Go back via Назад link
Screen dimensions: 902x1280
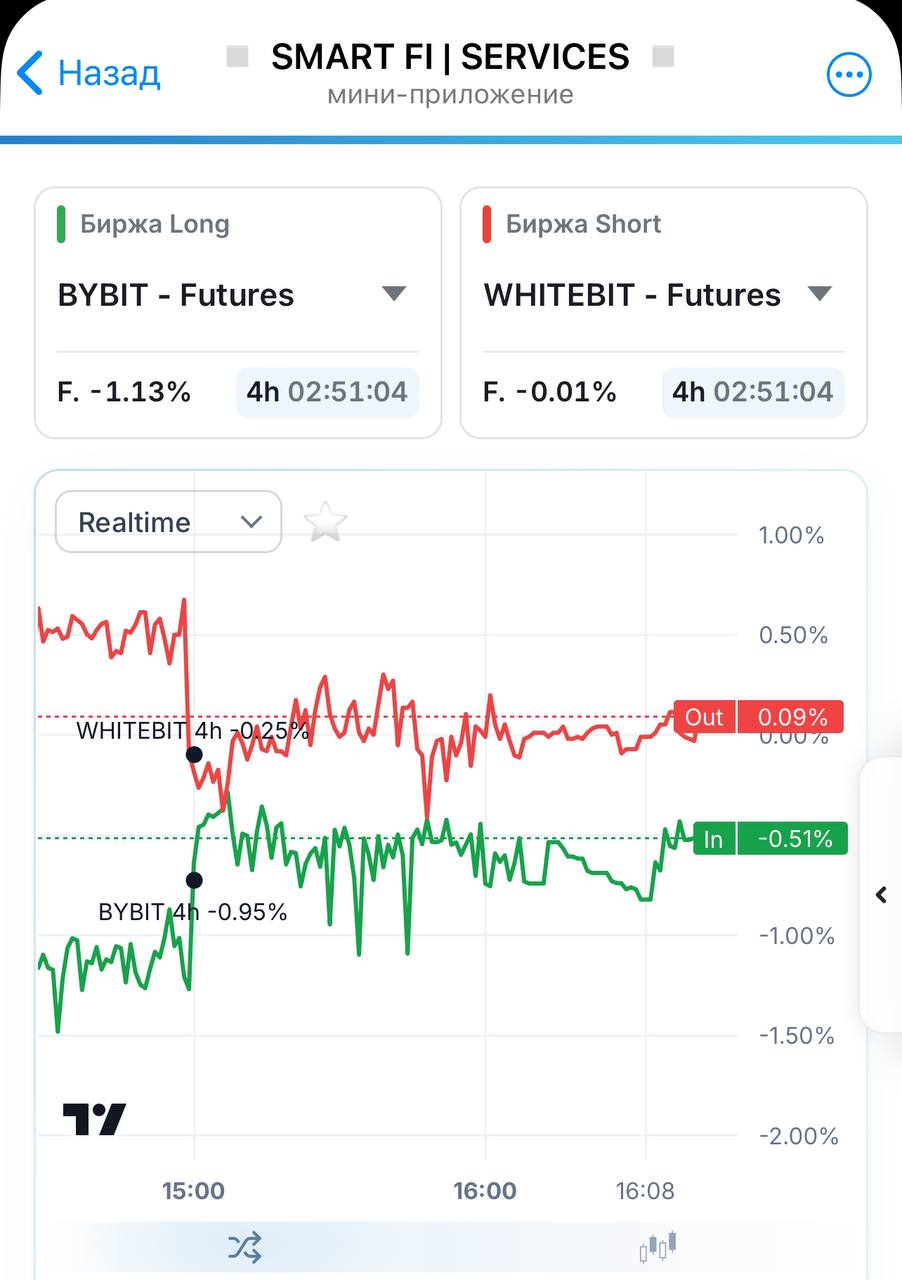tap(109, 73)
